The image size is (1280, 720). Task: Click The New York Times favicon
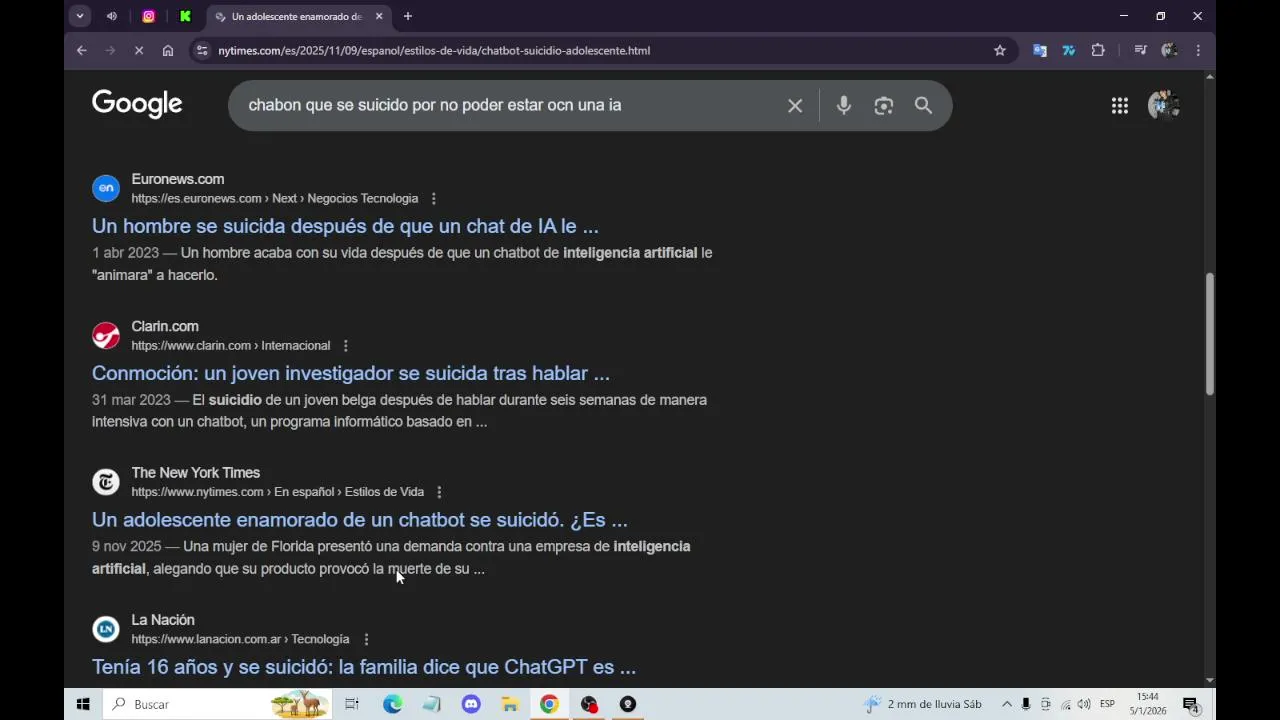click(106, 482)
